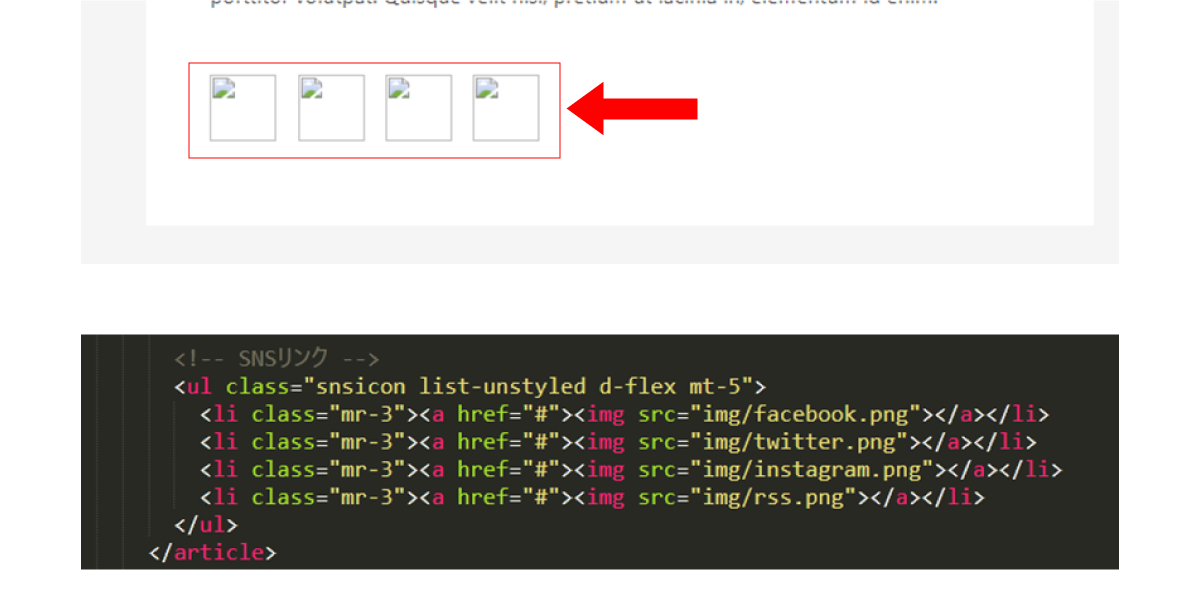Select the third broken image placeholder

pyautogui.click(x=418, y=108)
